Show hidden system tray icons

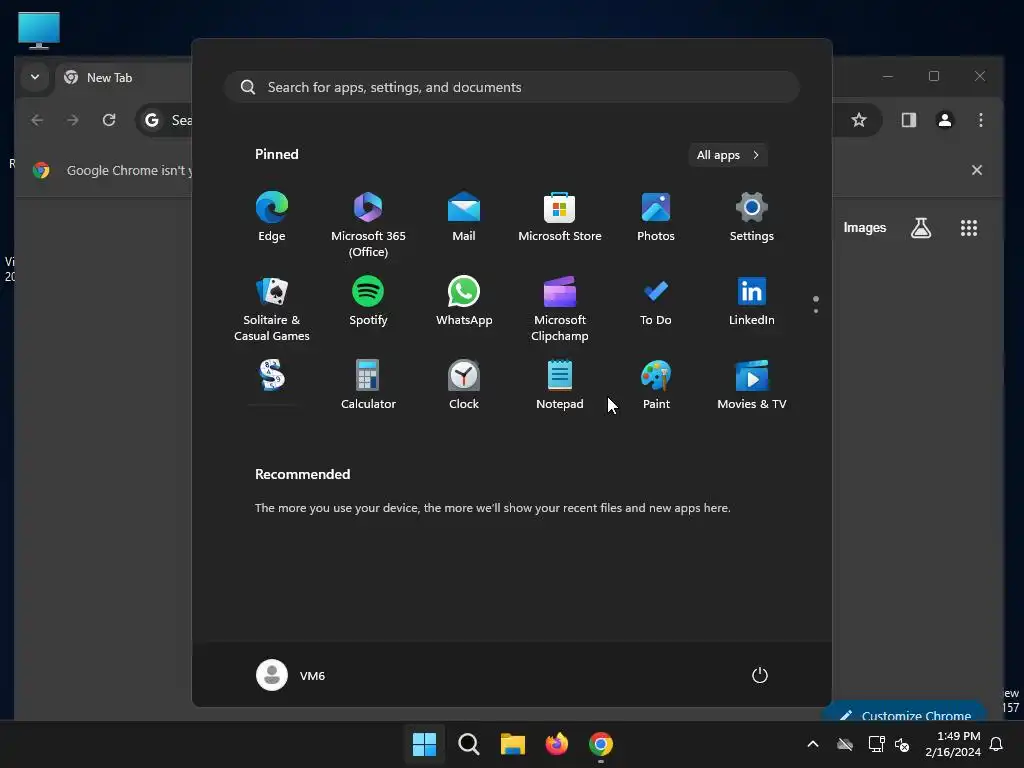tap(813, 744)
